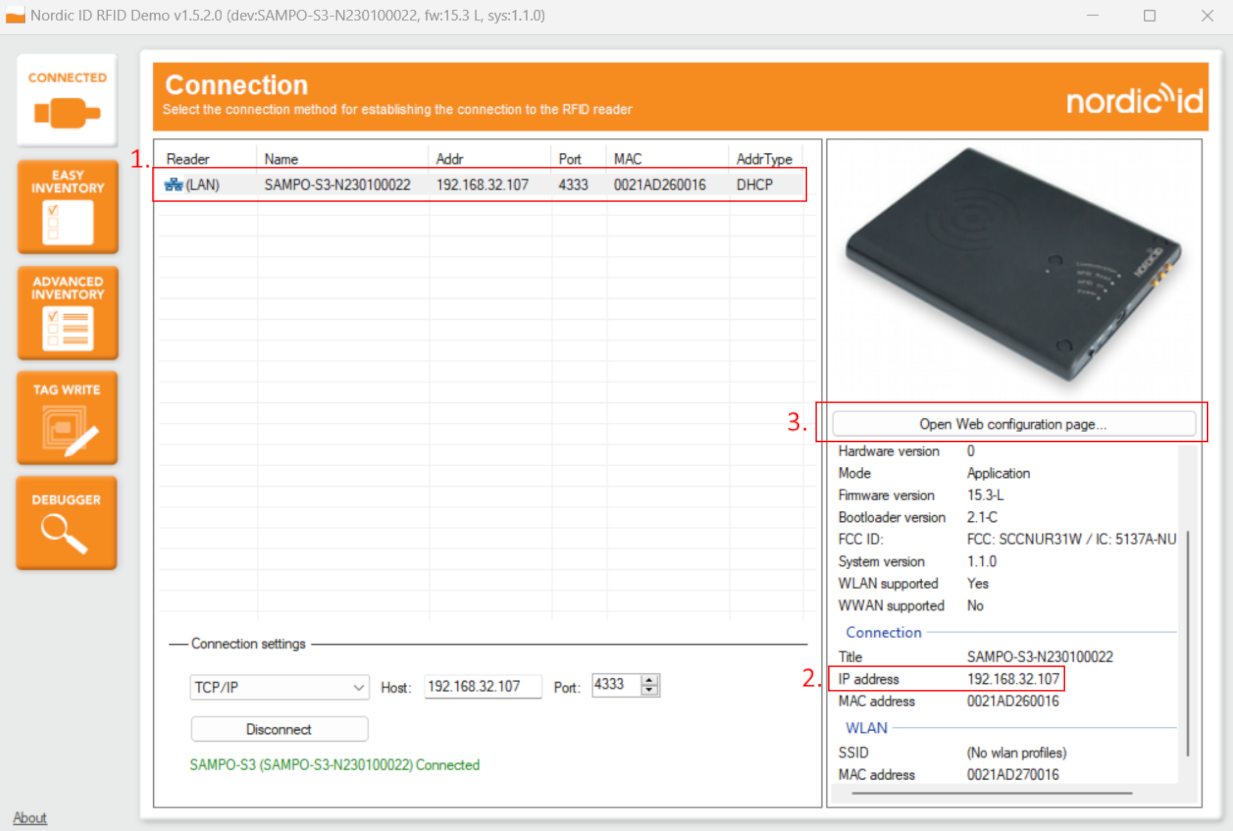1233x831 pixels.
Task: Click the FCC ID value
Action: pyautogui.click(x=1071, y=539)
